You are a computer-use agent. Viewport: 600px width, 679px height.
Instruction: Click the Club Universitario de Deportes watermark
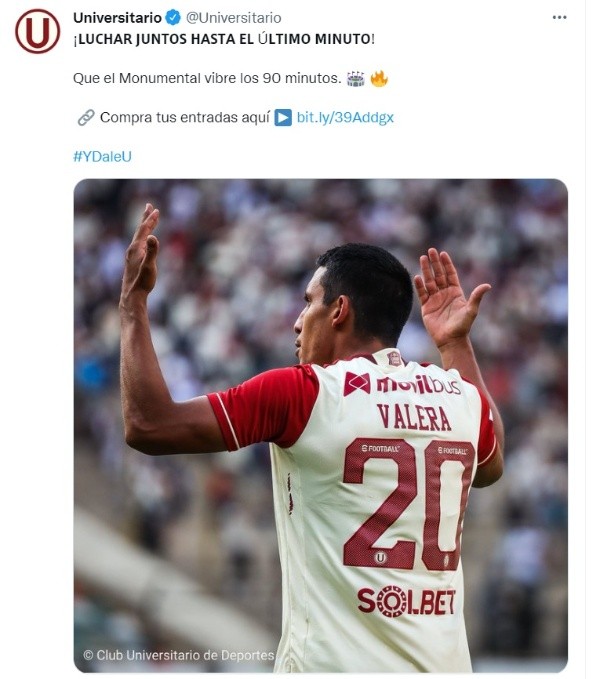pos(179,655)
